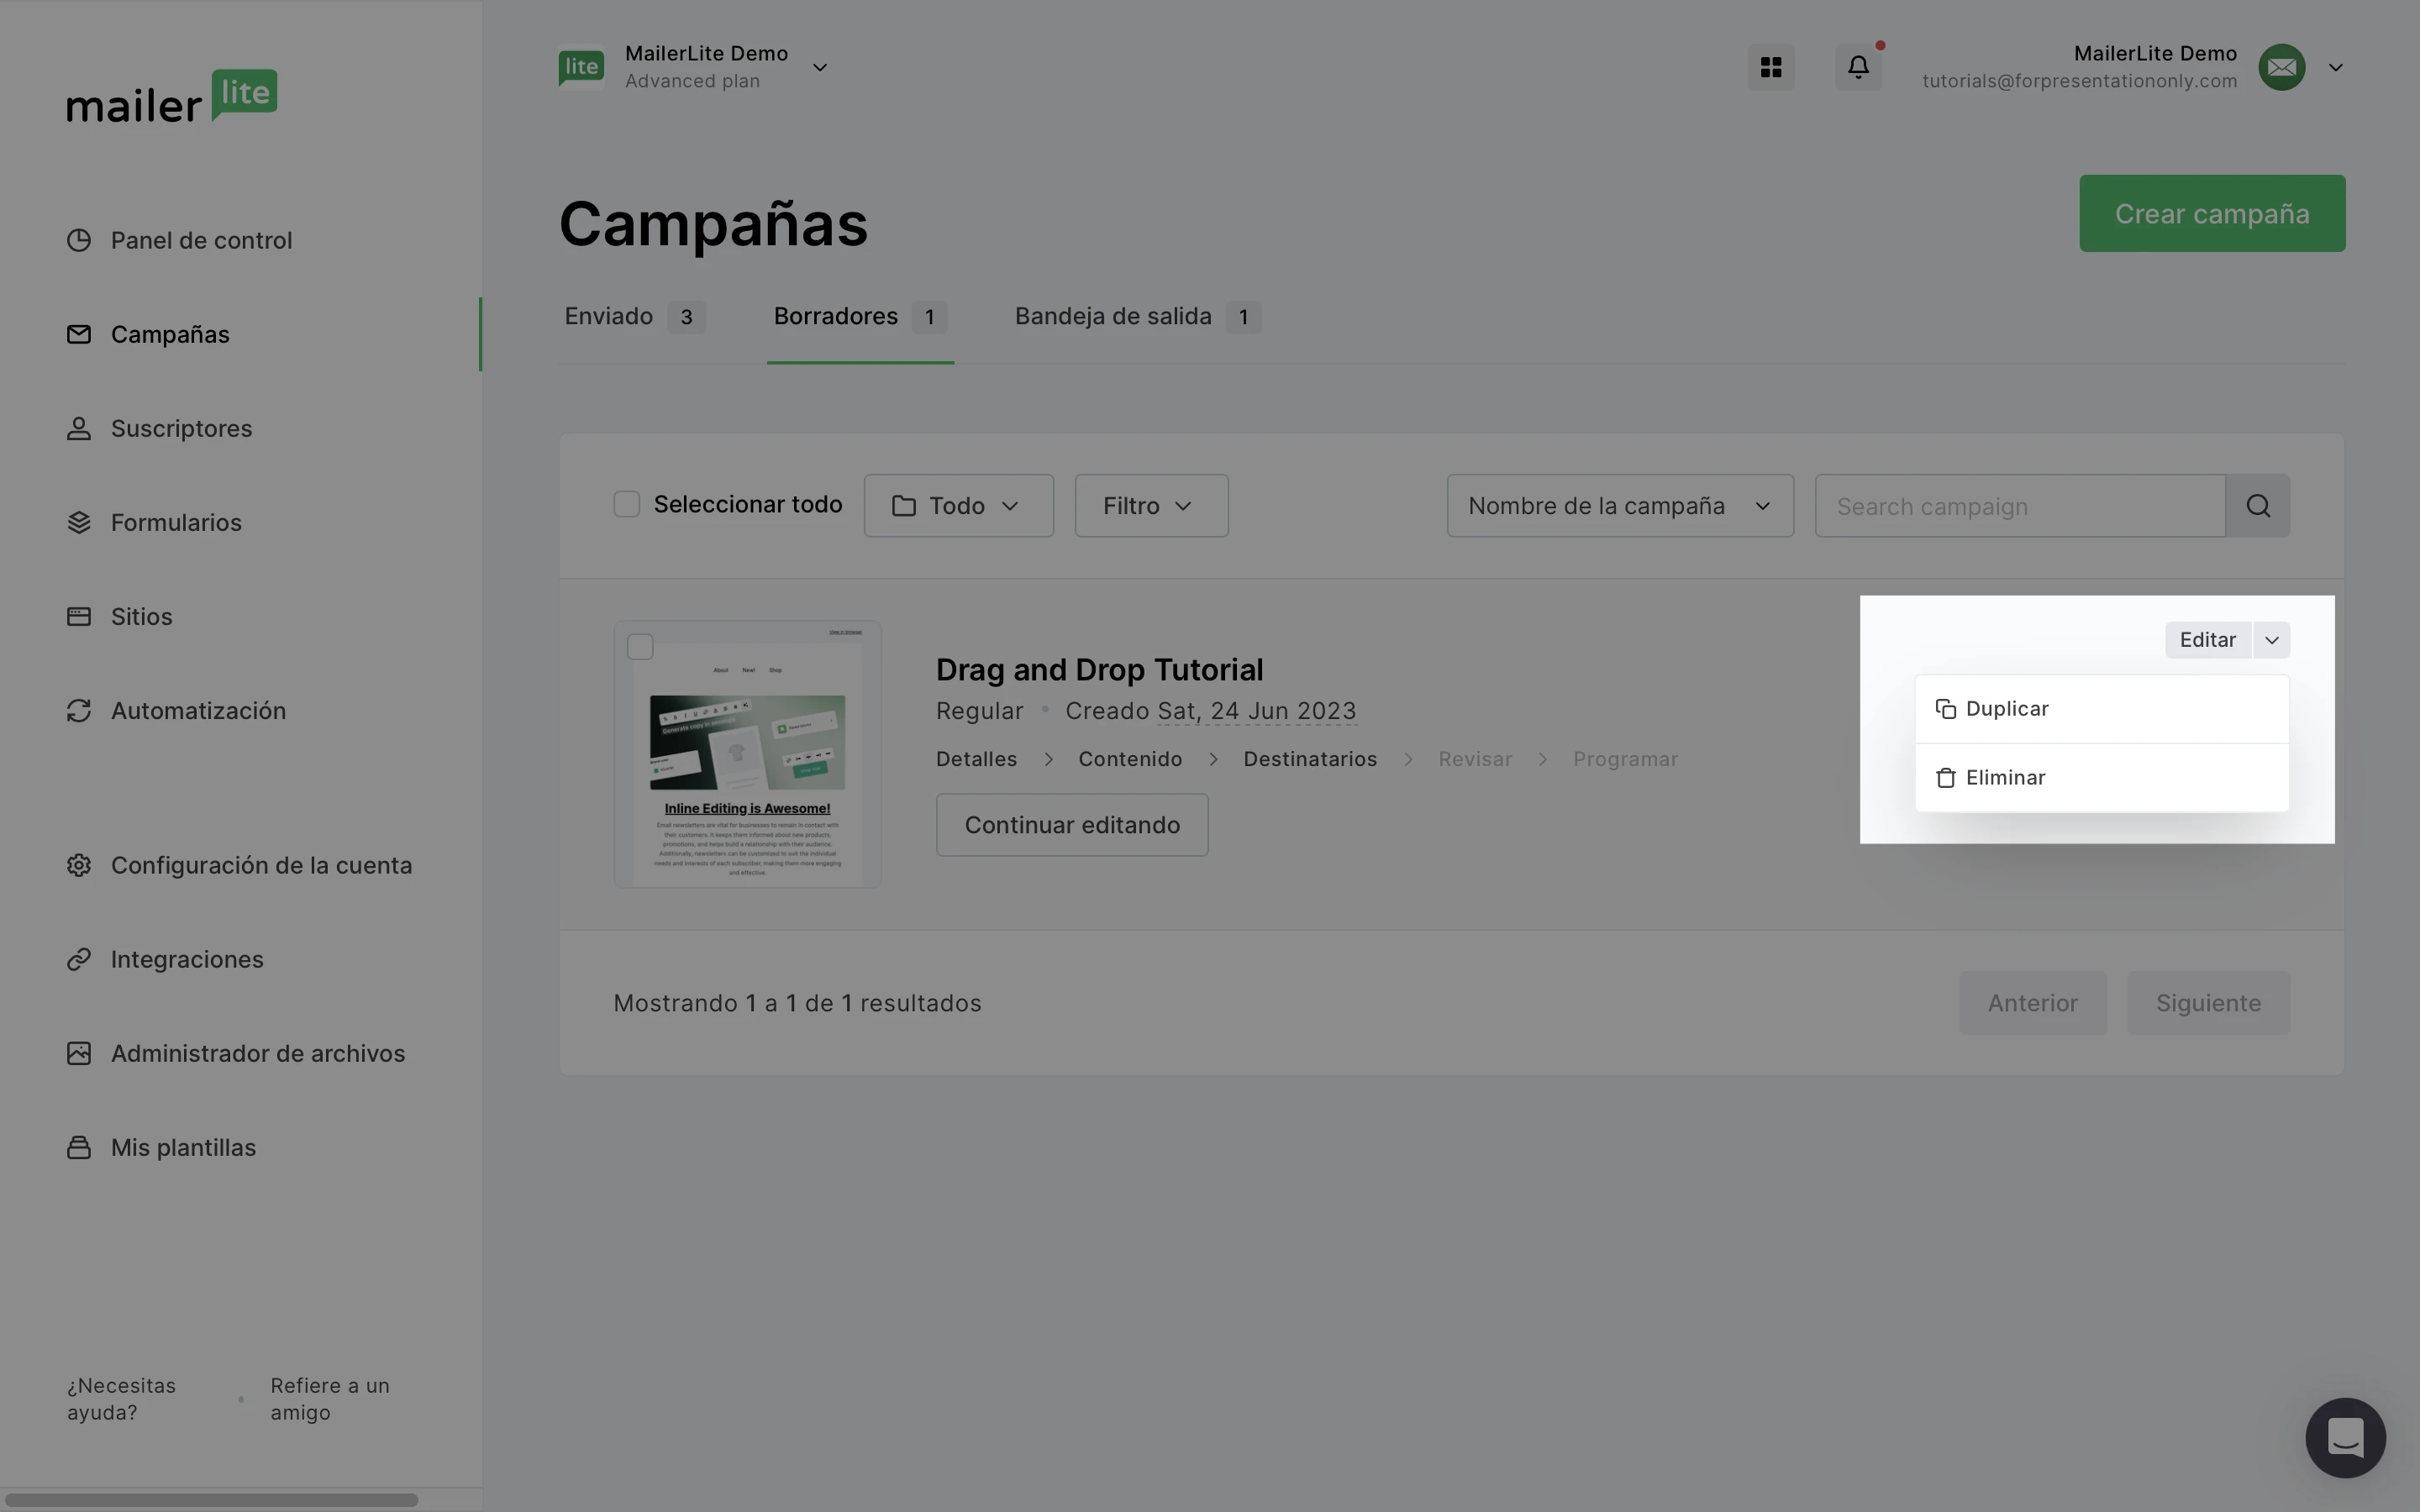Expand the Todo folder dropdown
The width and height of the screenshot is (2420, 1512).
click(958, 506)
